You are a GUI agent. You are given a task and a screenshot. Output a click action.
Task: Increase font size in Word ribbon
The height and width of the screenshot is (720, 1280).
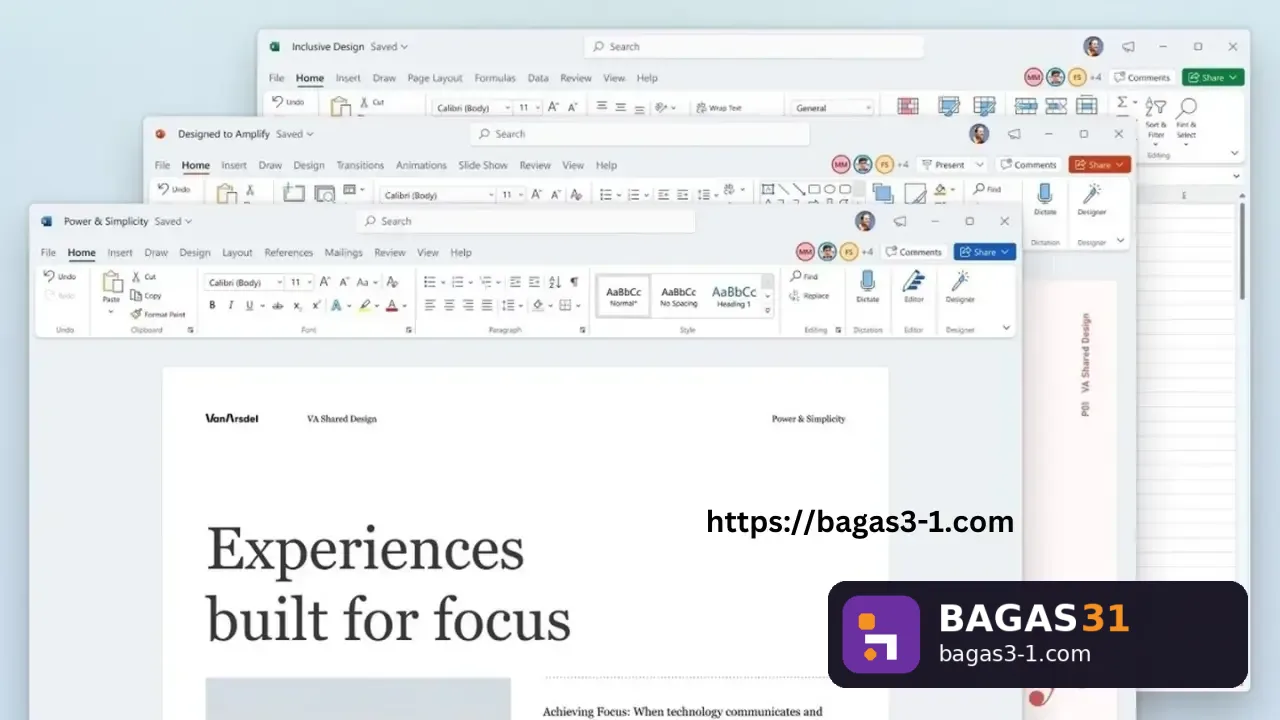[x=325, y=282]
